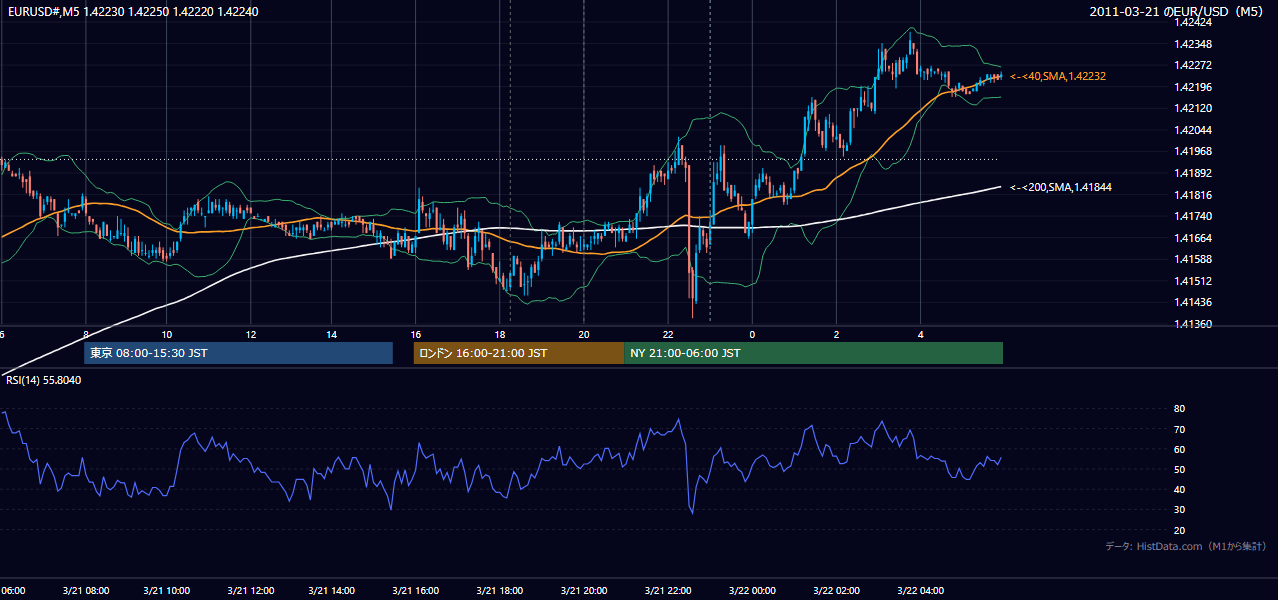Click price axis value 1.42044
Viewport: 1278px width, 600px height.
[x=1192, y=130]
